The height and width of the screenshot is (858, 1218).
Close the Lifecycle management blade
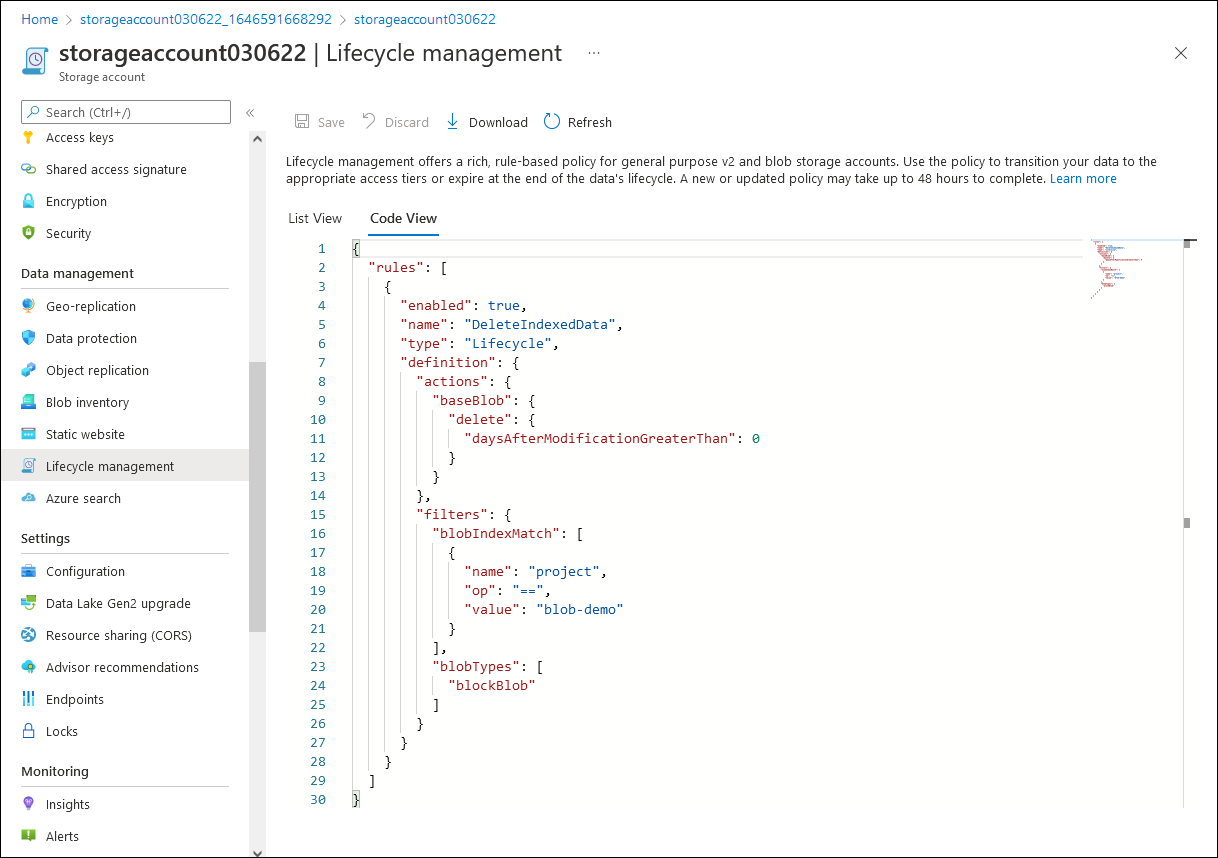coord(1181,54)
